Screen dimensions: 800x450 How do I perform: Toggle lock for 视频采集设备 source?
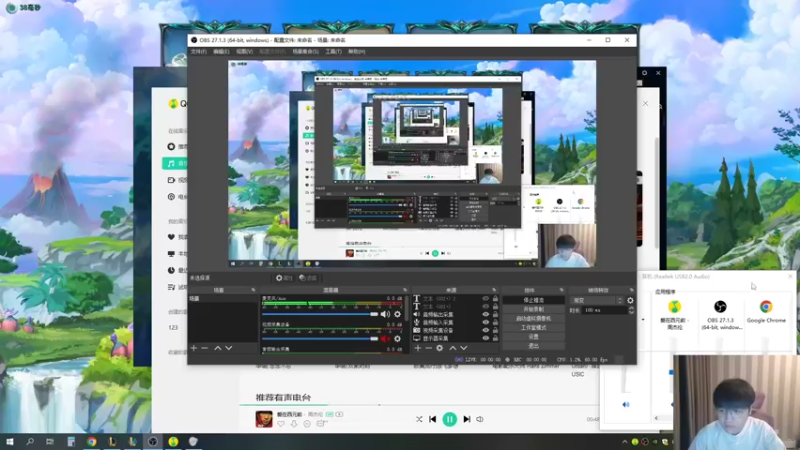click(x=495, y=330)
